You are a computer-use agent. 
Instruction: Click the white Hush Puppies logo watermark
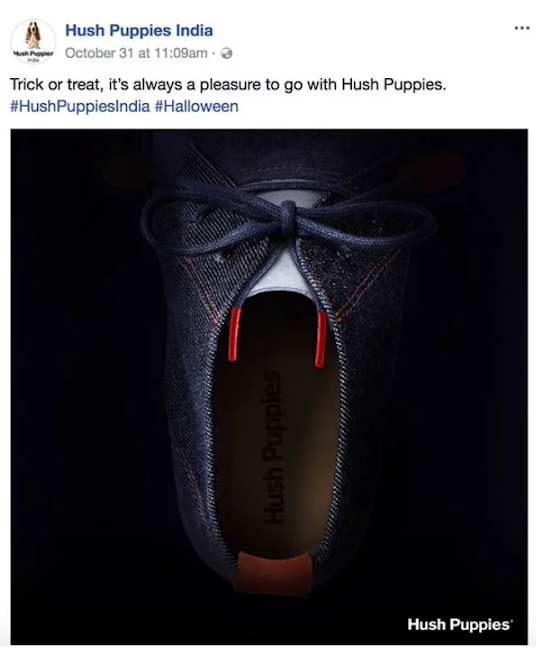(459, 625)
